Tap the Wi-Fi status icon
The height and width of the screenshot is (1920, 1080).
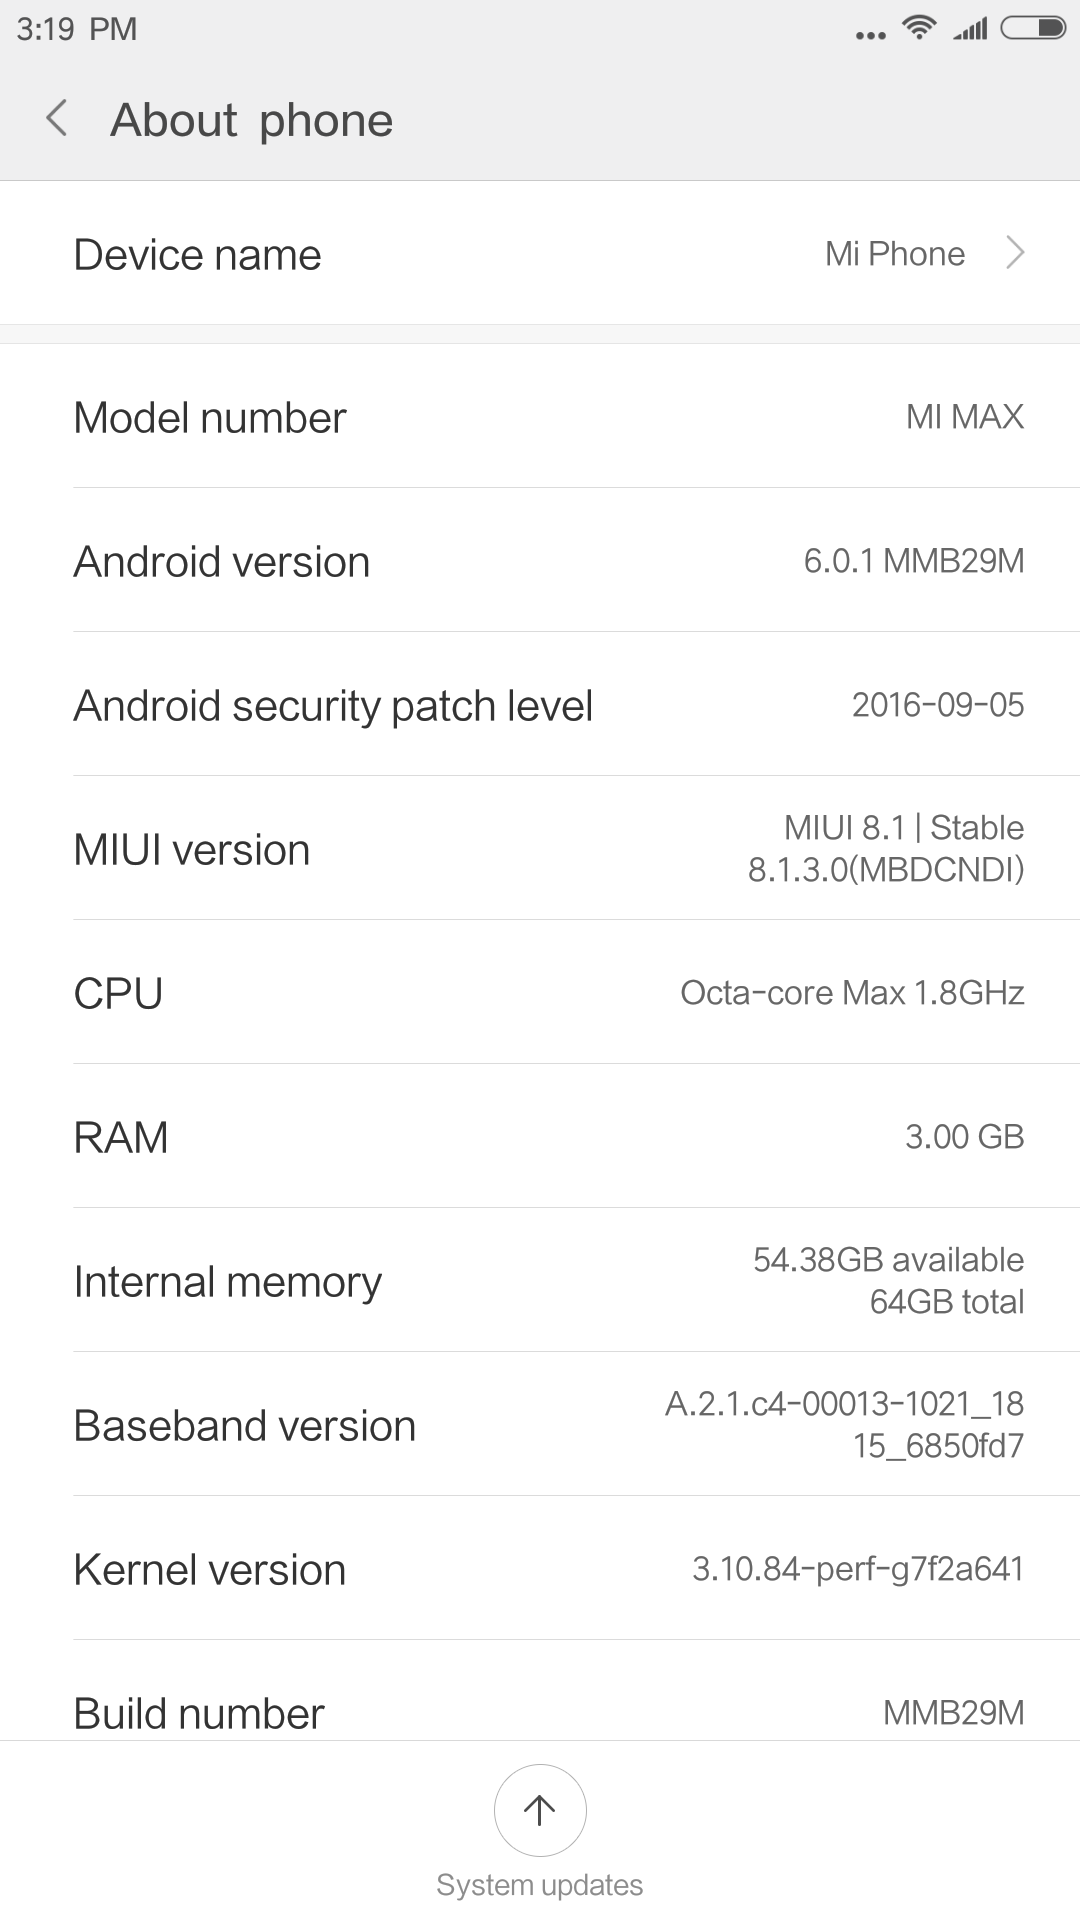(918, 28)
